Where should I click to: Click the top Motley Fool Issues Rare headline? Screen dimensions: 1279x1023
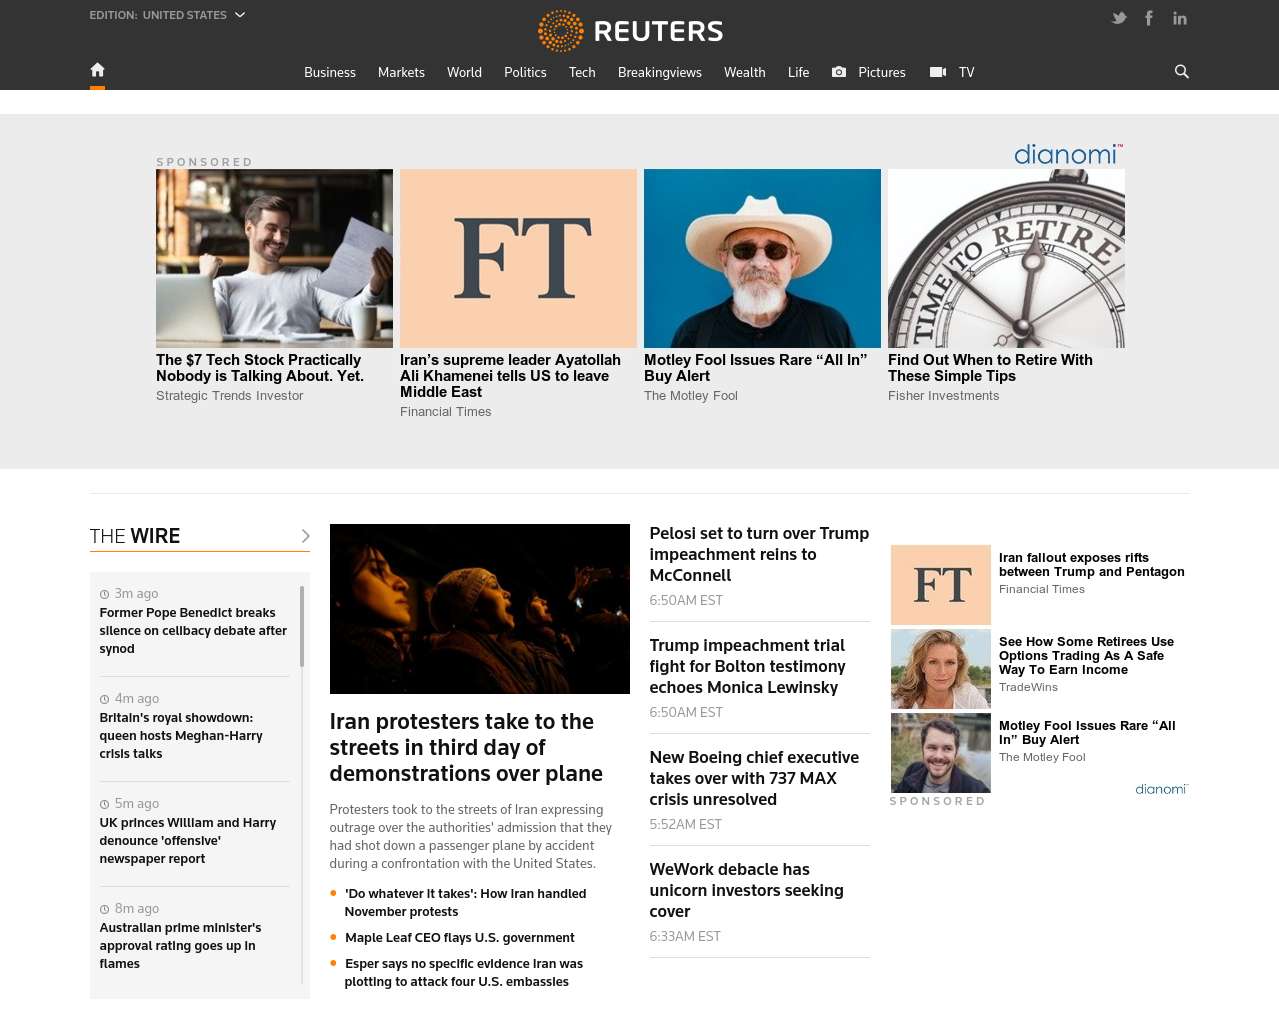pyautogui.click(x=755, y=368)
